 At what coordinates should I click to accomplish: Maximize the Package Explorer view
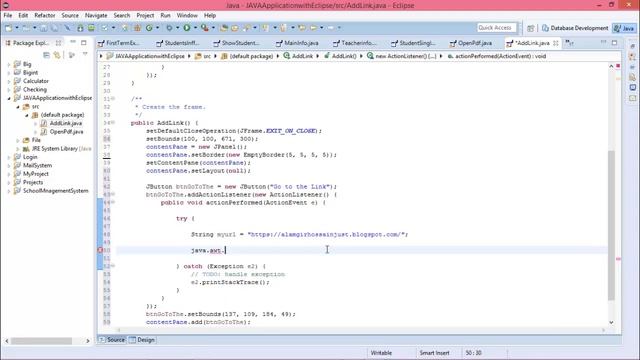point(84,42)
